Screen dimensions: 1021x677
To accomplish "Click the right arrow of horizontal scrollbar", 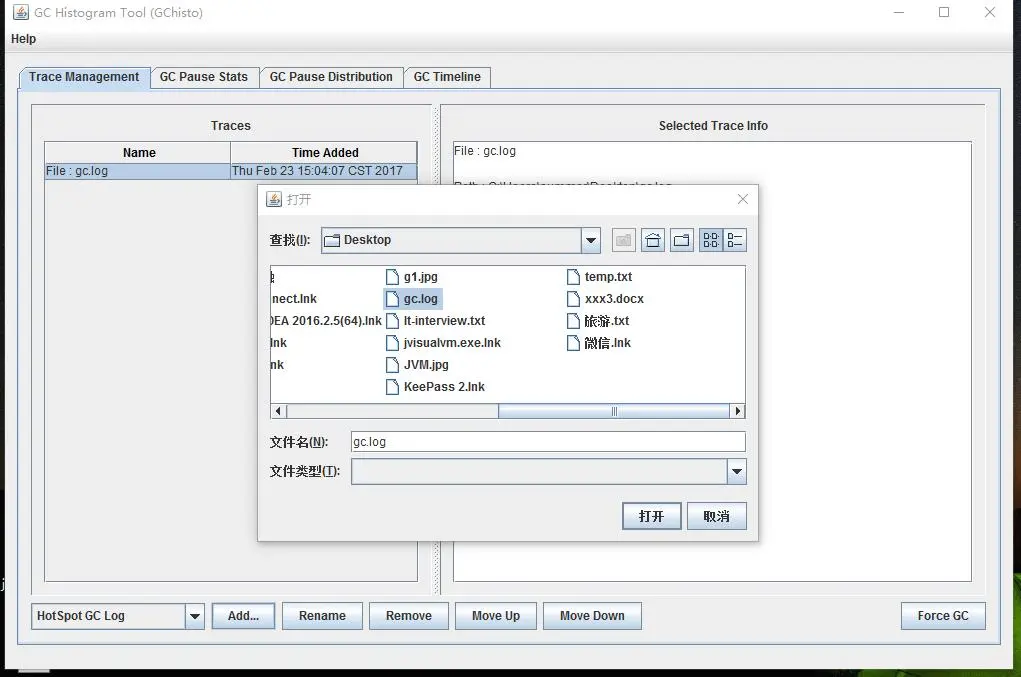I will pyautogui.click(x=737, y=411).
